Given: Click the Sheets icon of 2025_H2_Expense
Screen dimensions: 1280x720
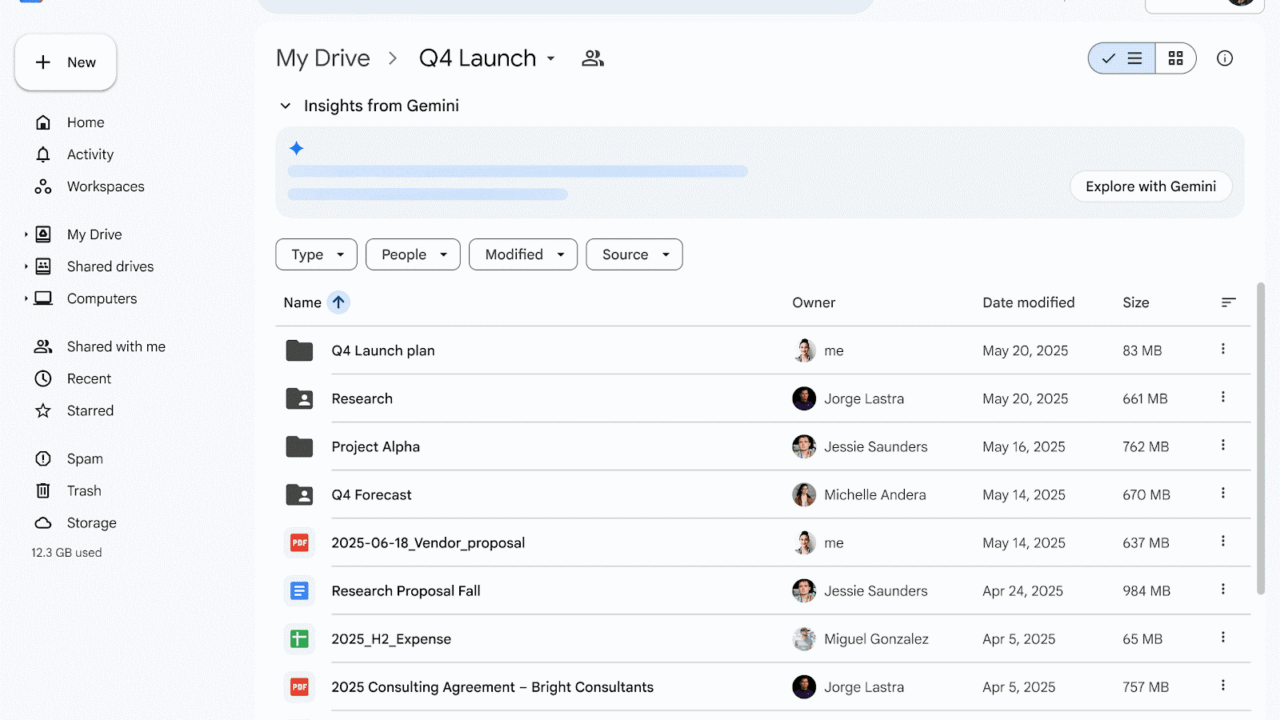Looking at the screenshot, I should (299, 638).
